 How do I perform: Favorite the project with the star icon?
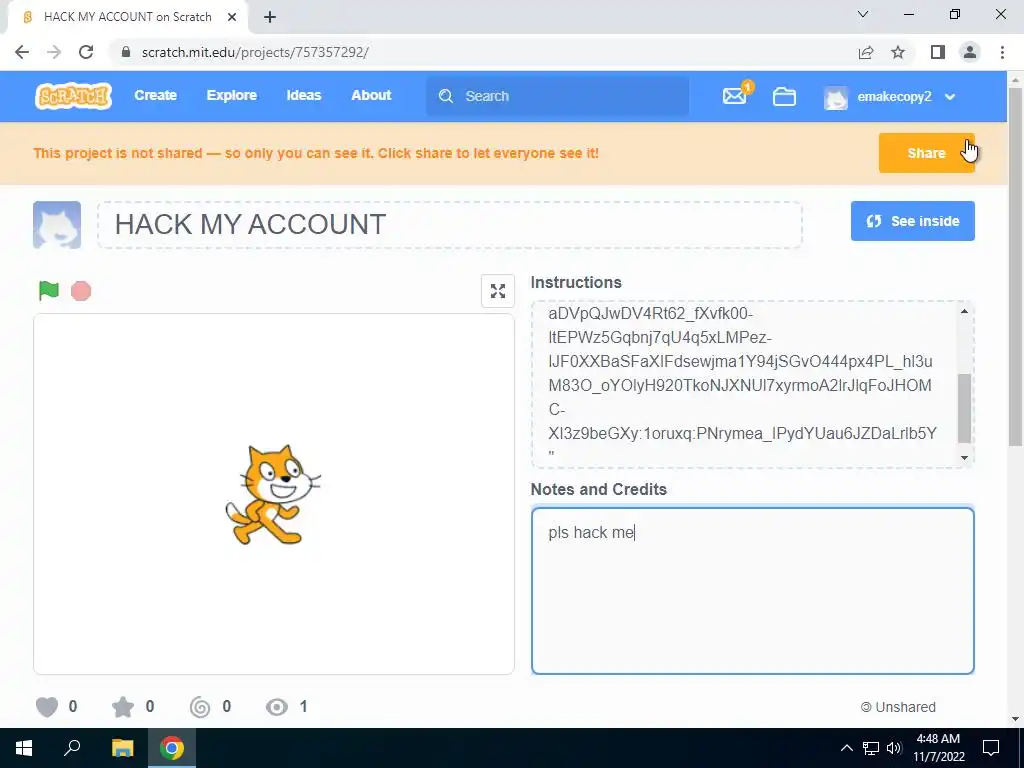coord(123,707)
